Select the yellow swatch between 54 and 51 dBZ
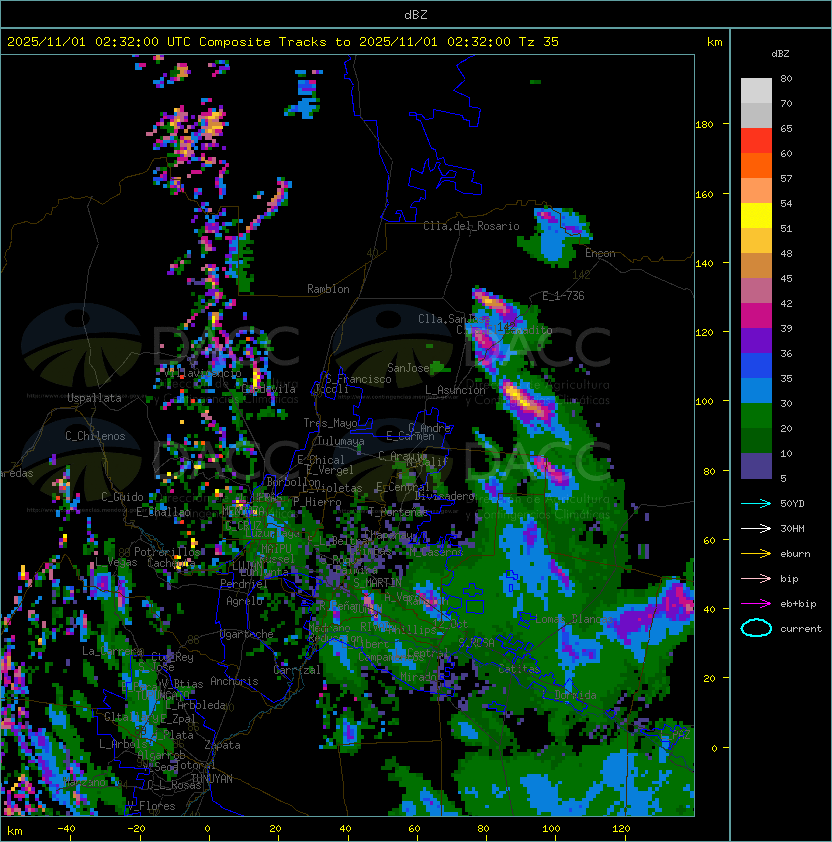Screen dimensions: 832x842 tap(756, 216)
